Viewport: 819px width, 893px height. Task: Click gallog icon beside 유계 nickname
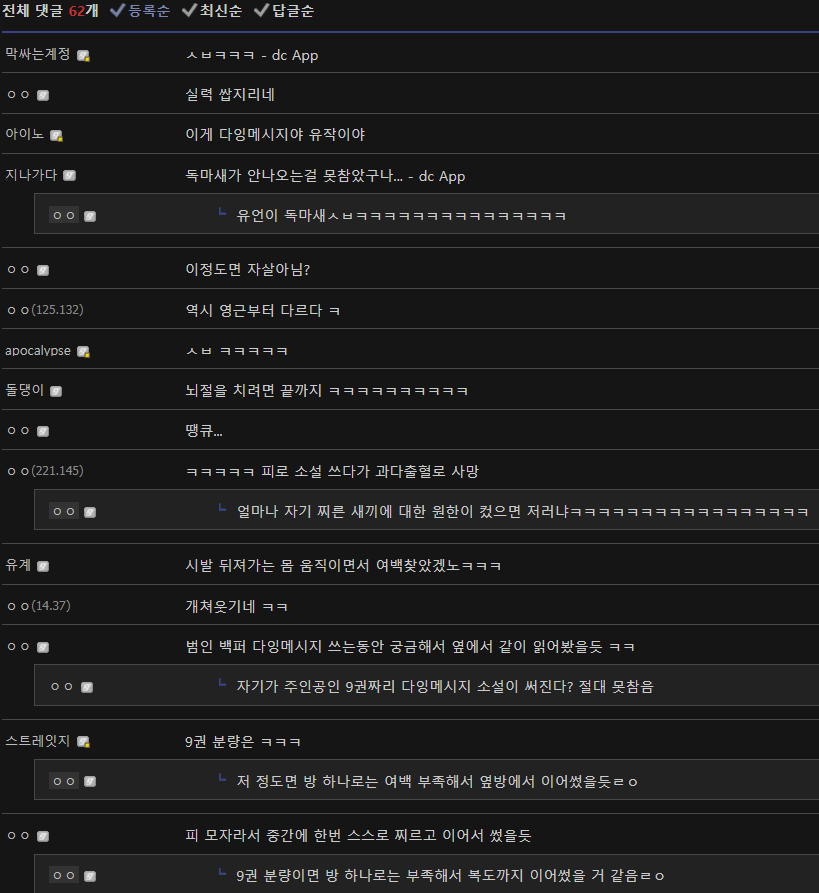tap(43, 566)
